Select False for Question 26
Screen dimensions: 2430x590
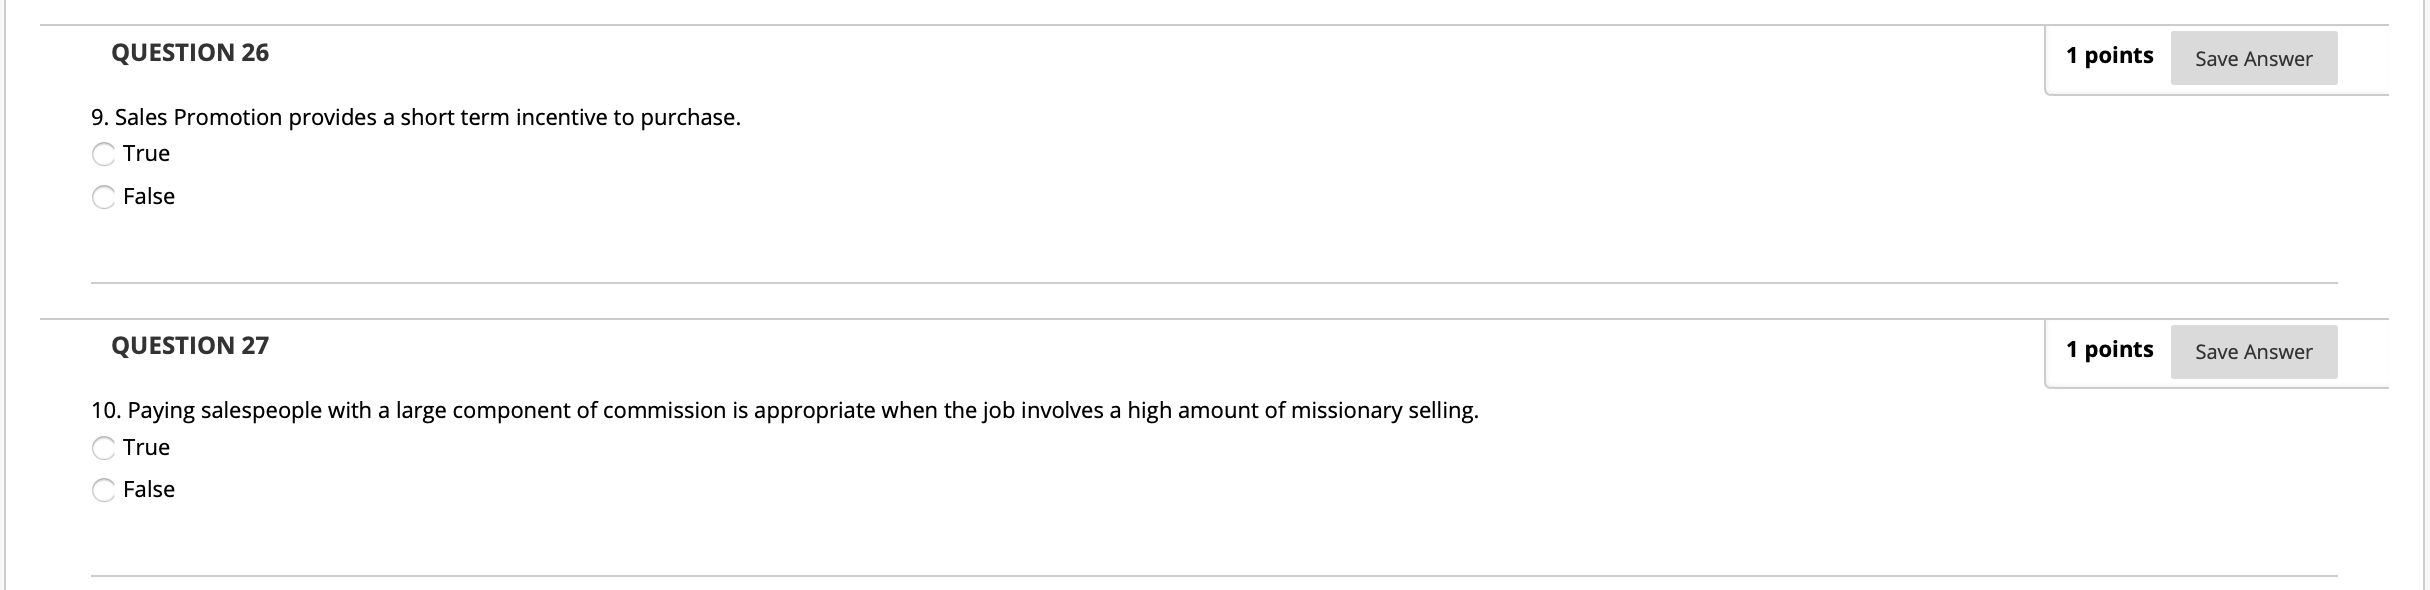(x=104, y=196)
